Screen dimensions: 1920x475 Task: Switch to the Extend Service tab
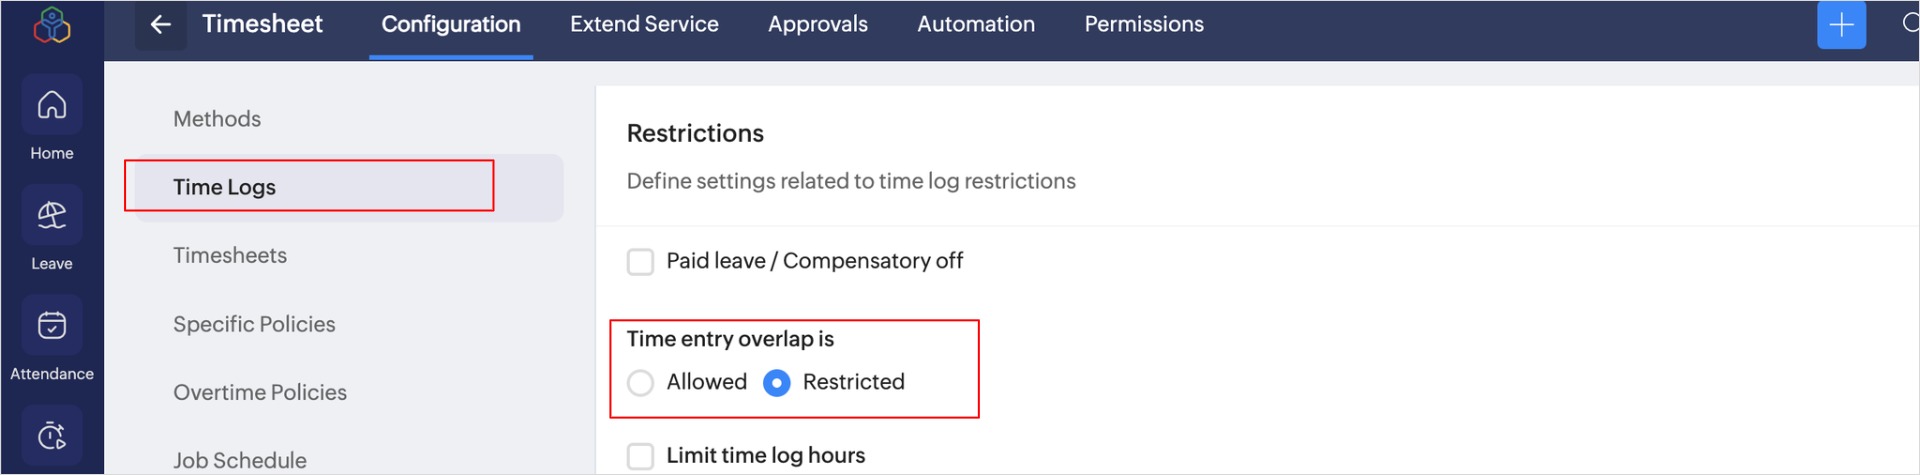[x=644, y=25]
